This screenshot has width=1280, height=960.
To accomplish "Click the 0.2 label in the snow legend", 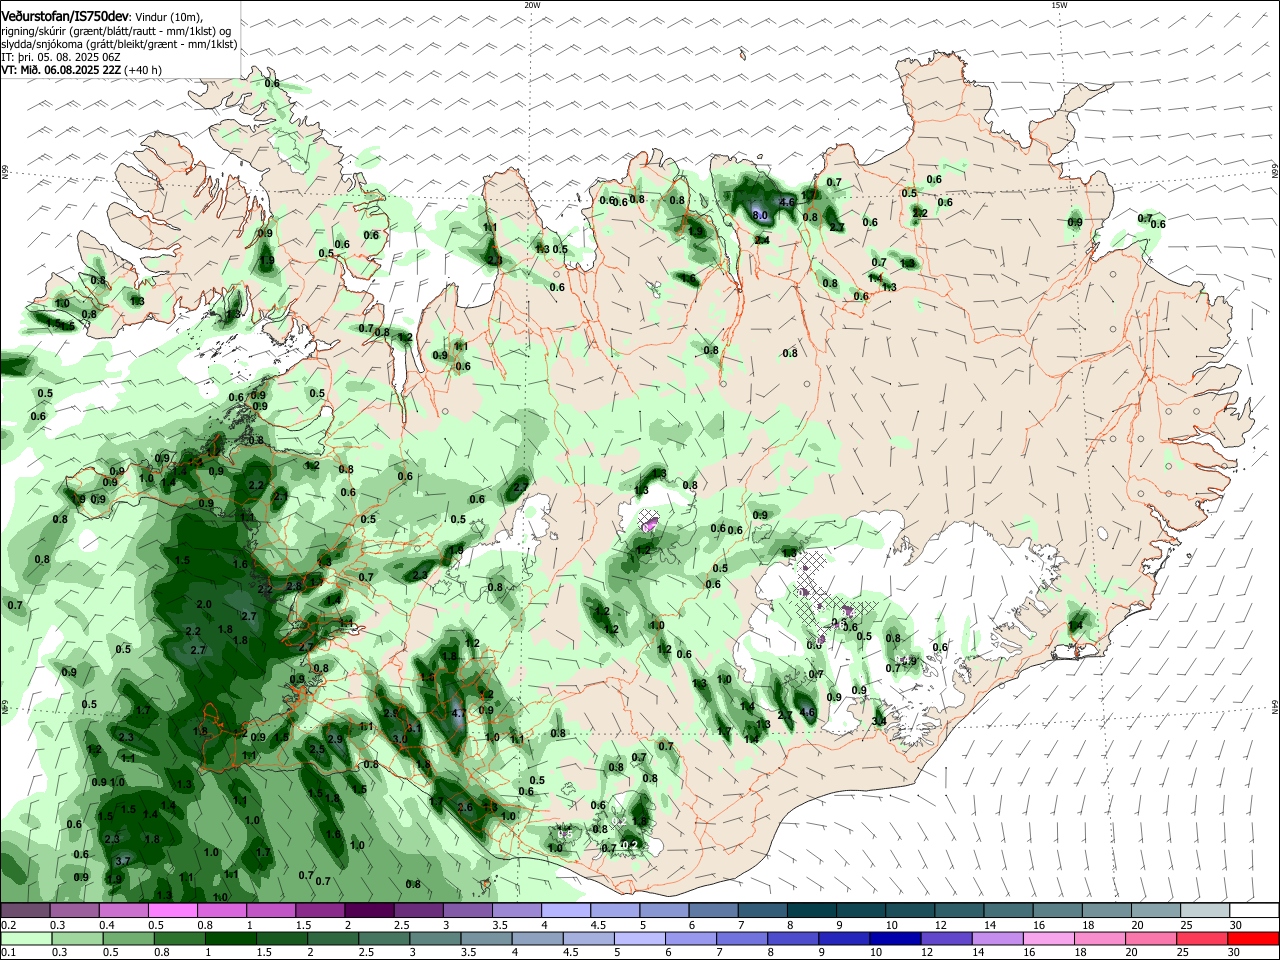I will tap(7, 925).
